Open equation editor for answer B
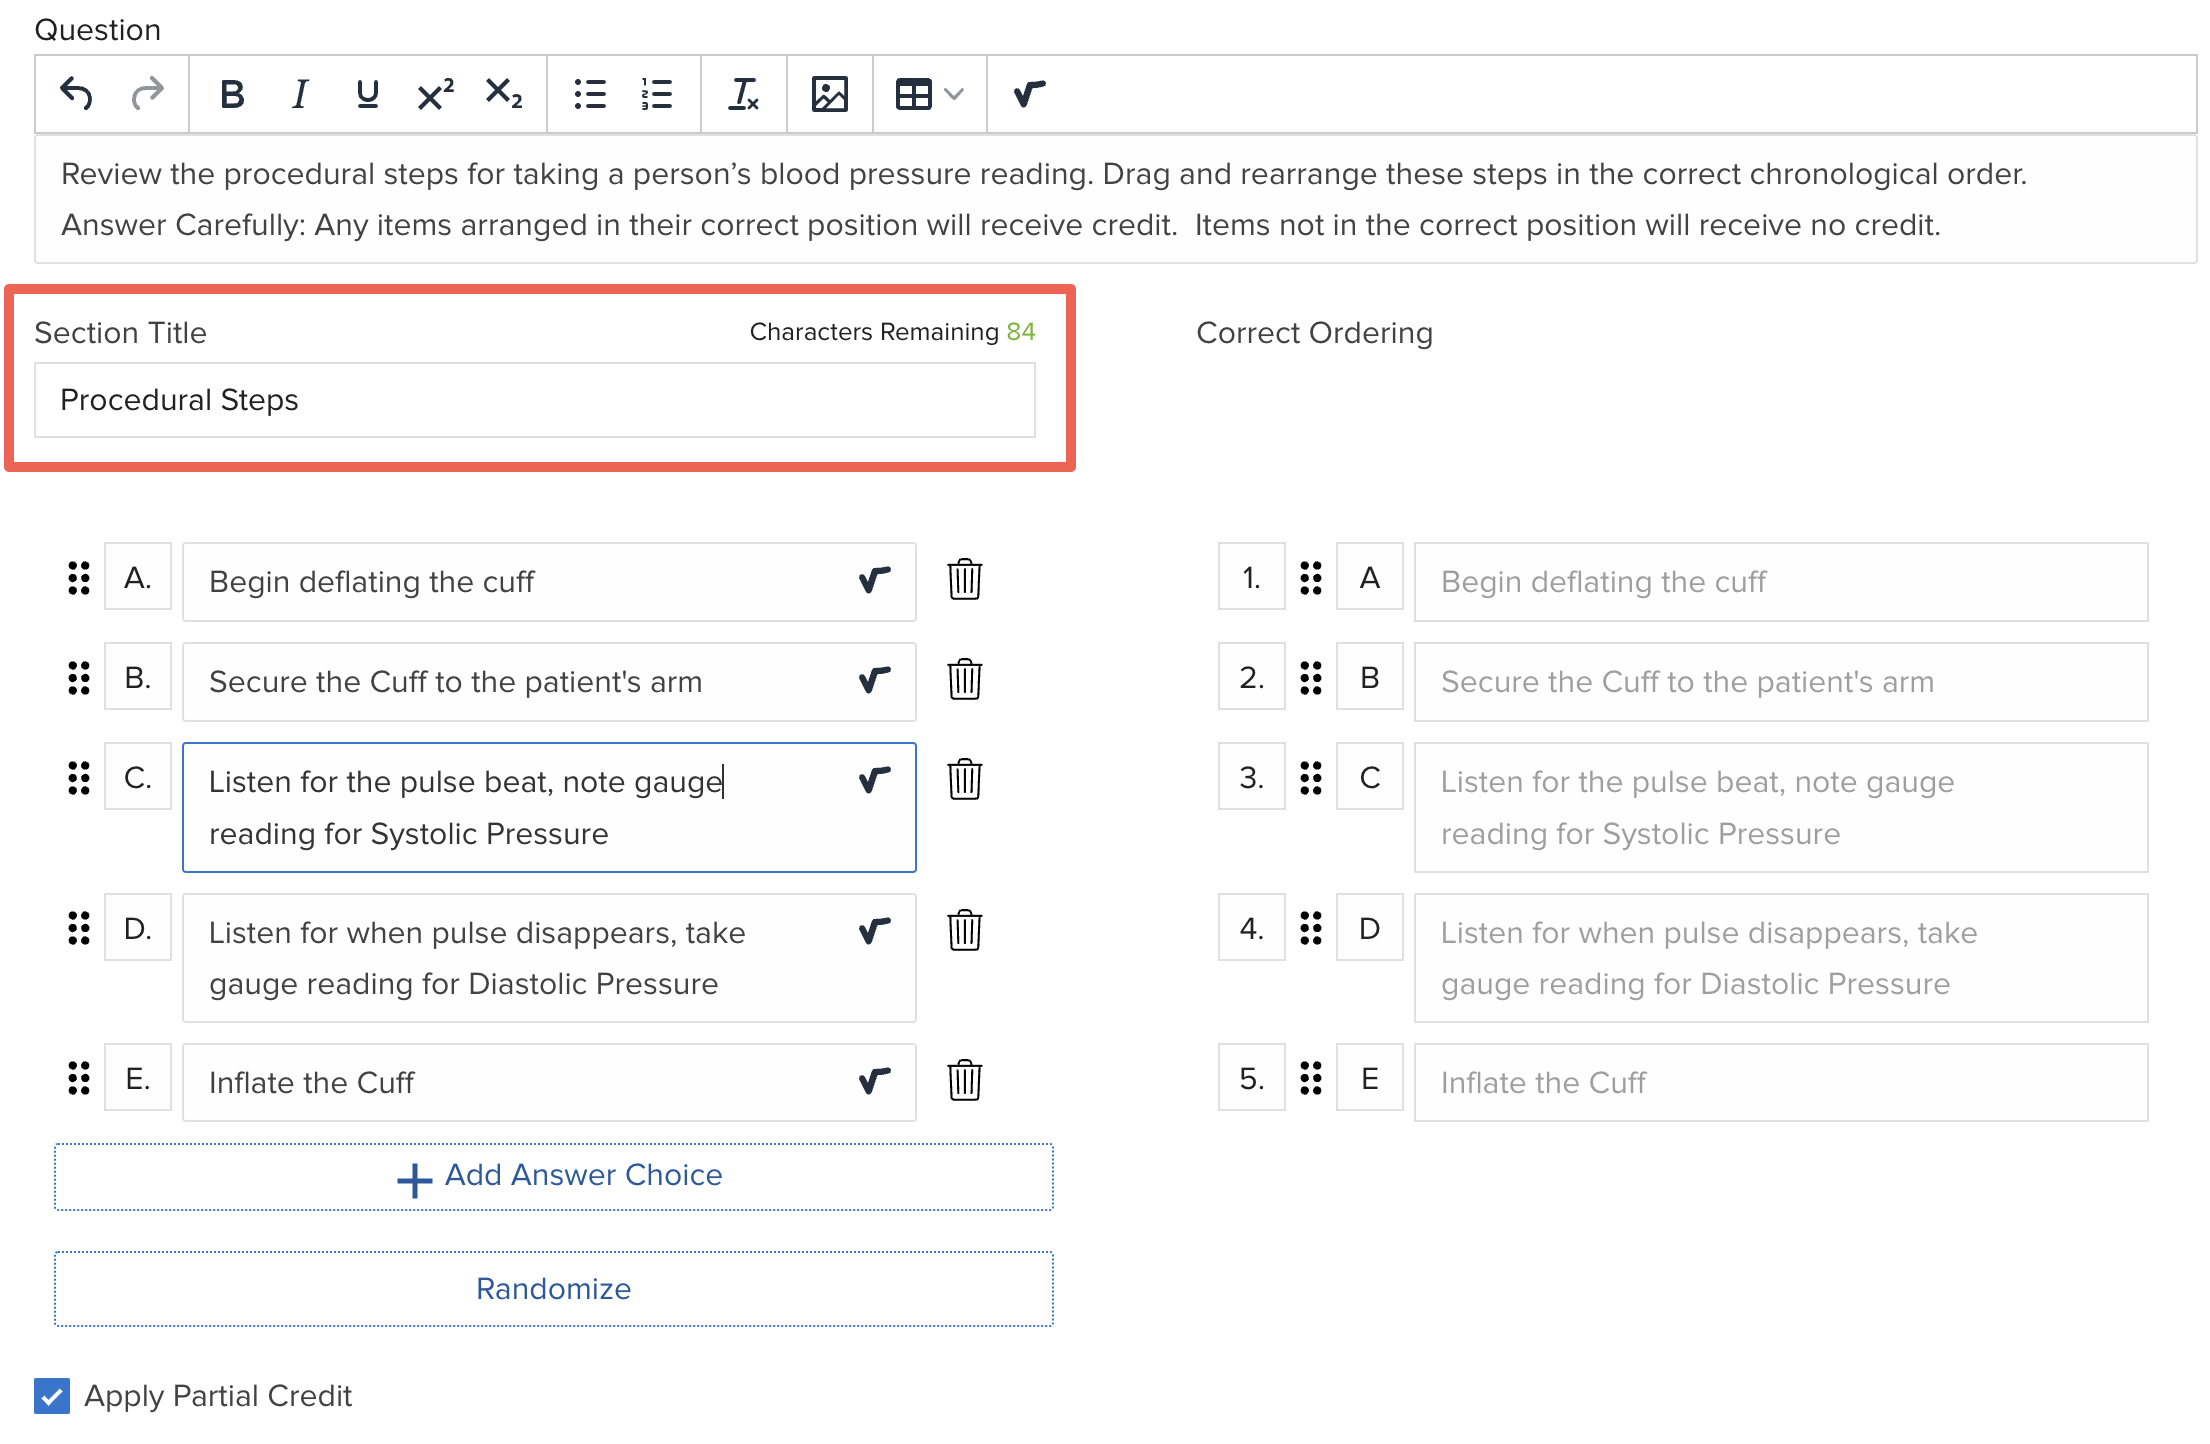The width and height of the screenshot is (2210, 1444). 874,680
